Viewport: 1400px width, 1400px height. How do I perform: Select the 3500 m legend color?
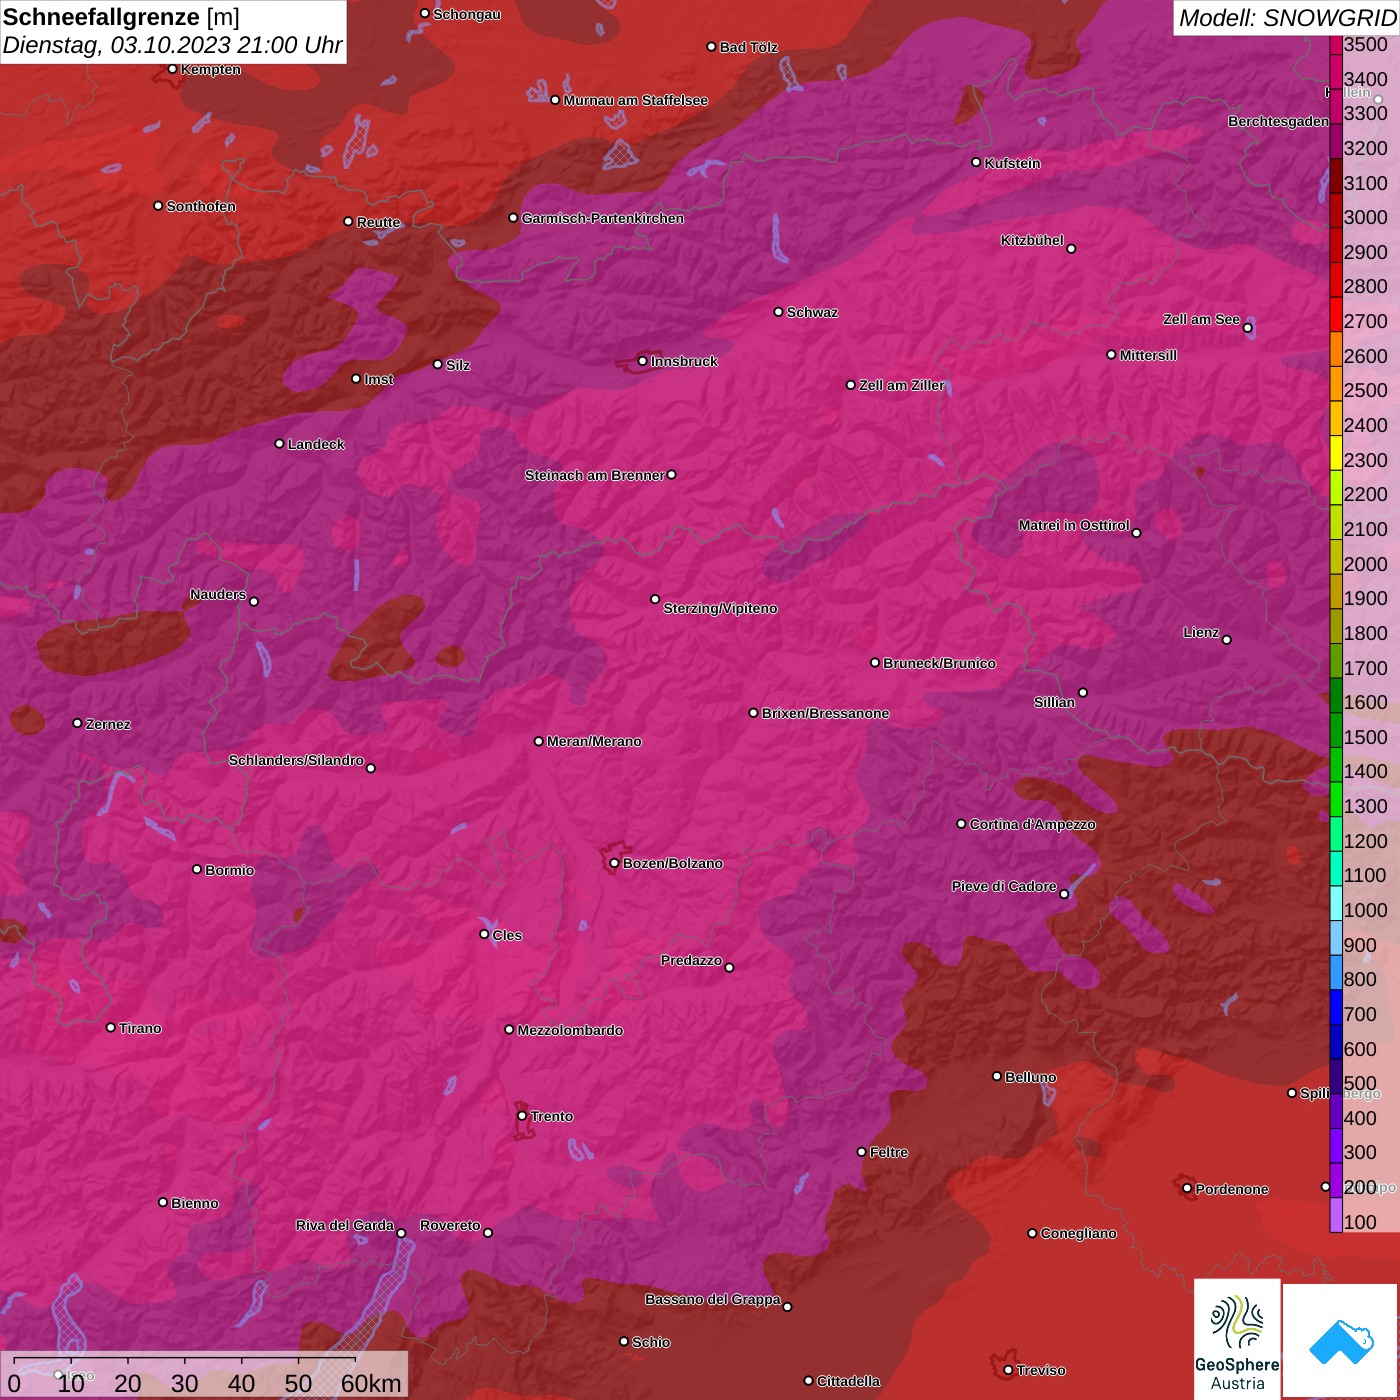1335,45
